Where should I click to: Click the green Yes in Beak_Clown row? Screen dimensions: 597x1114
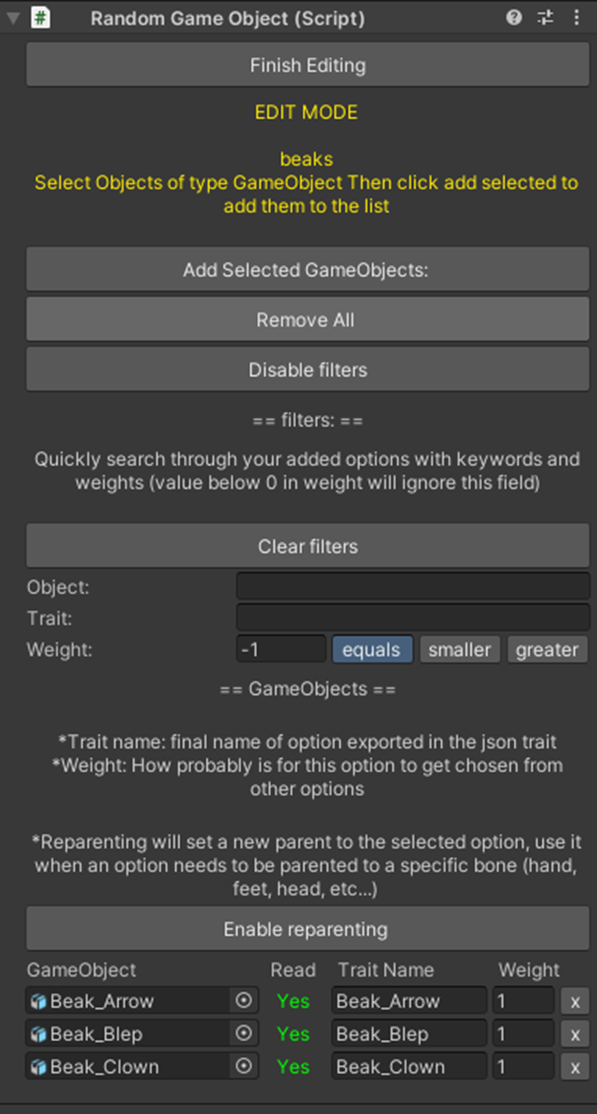[293, 1066]
